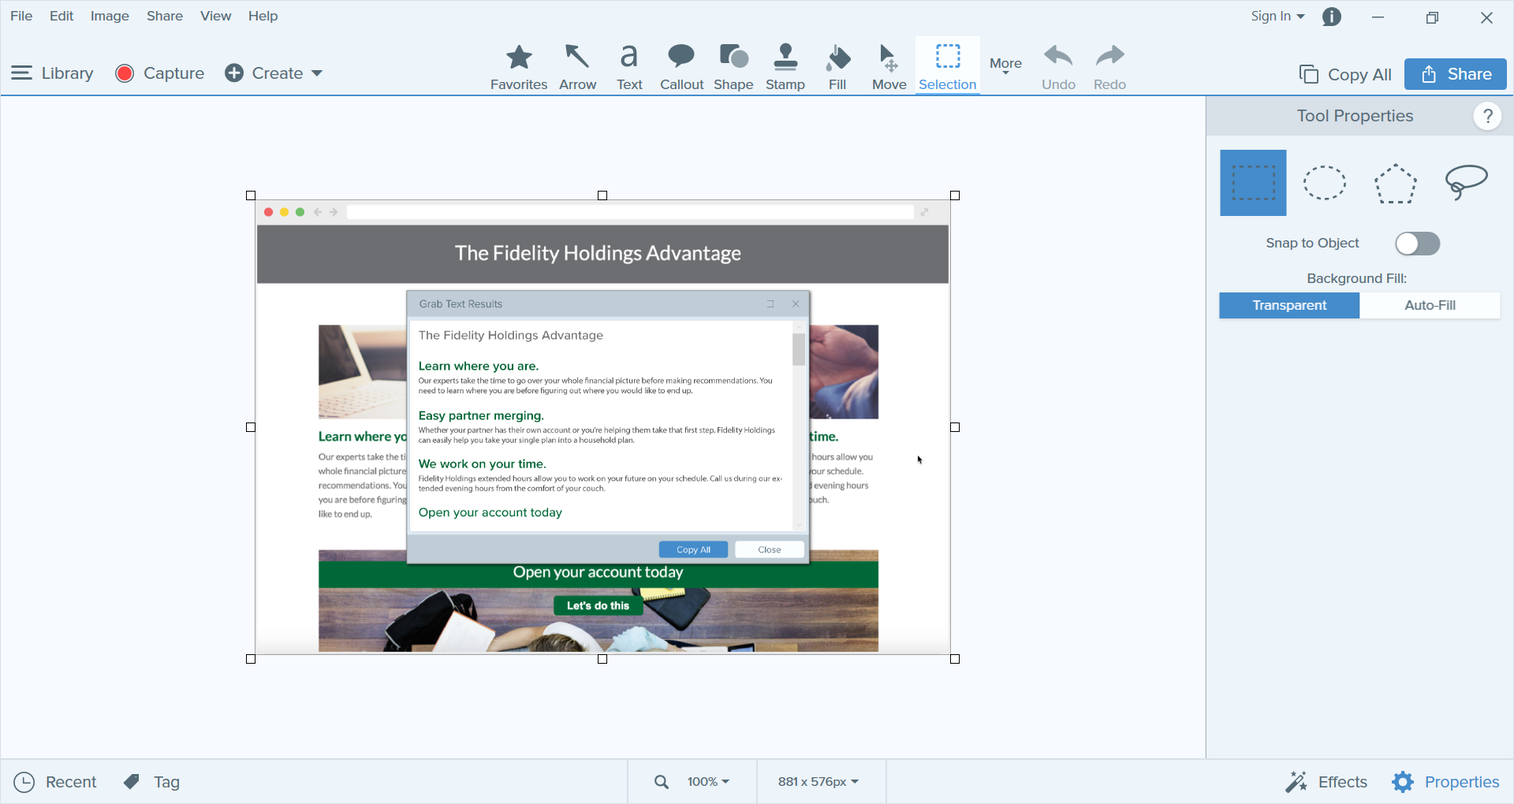Select the Shape tool
Viewport: 1514px width, 804px height.
(733, 67)
